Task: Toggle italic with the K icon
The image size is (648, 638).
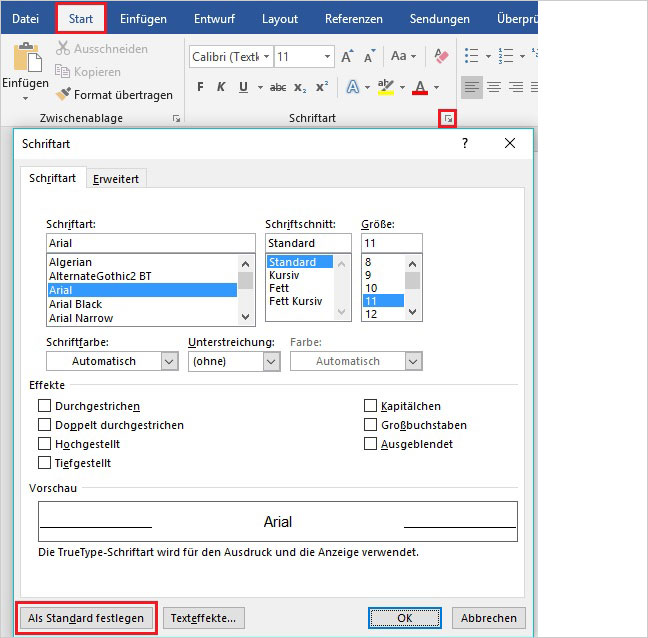Action: [221, 87]
